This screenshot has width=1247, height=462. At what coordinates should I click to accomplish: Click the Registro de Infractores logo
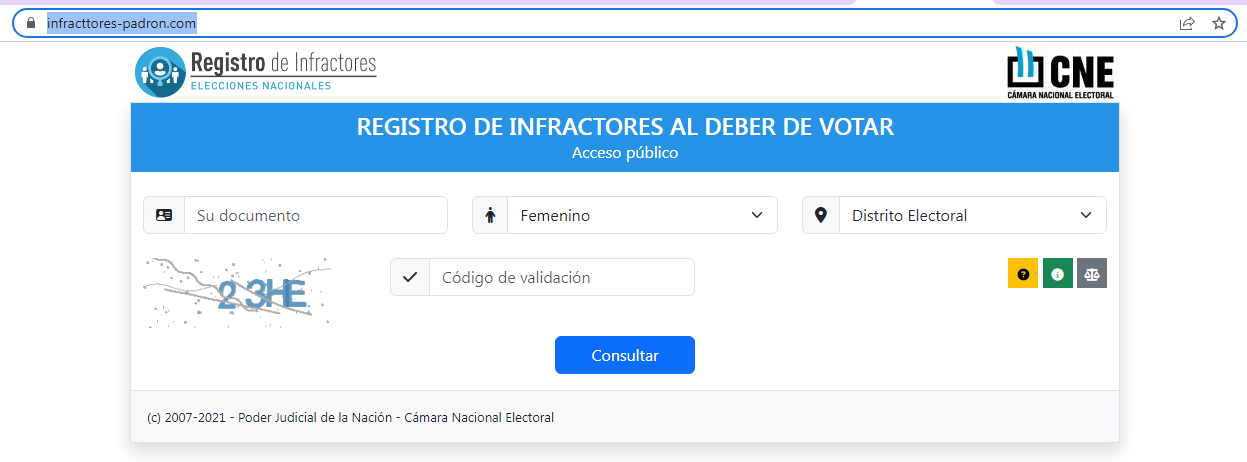click(x=256, y=72)
